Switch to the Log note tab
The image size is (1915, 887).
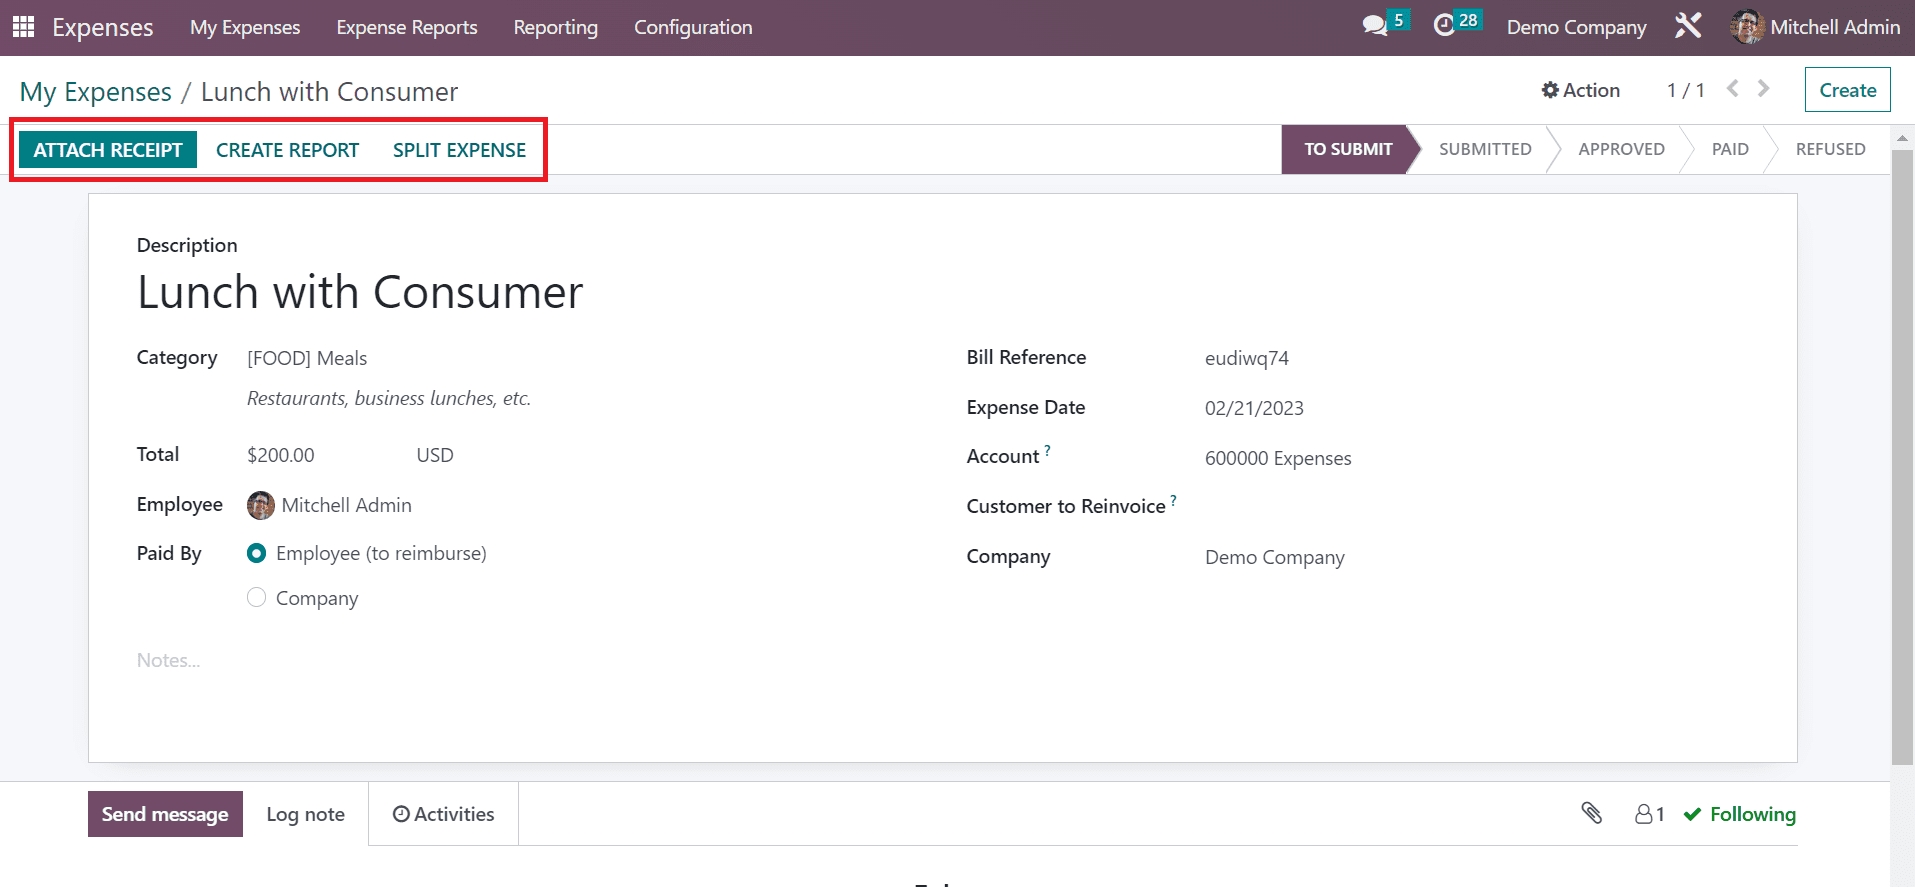[x=305, y=814]
